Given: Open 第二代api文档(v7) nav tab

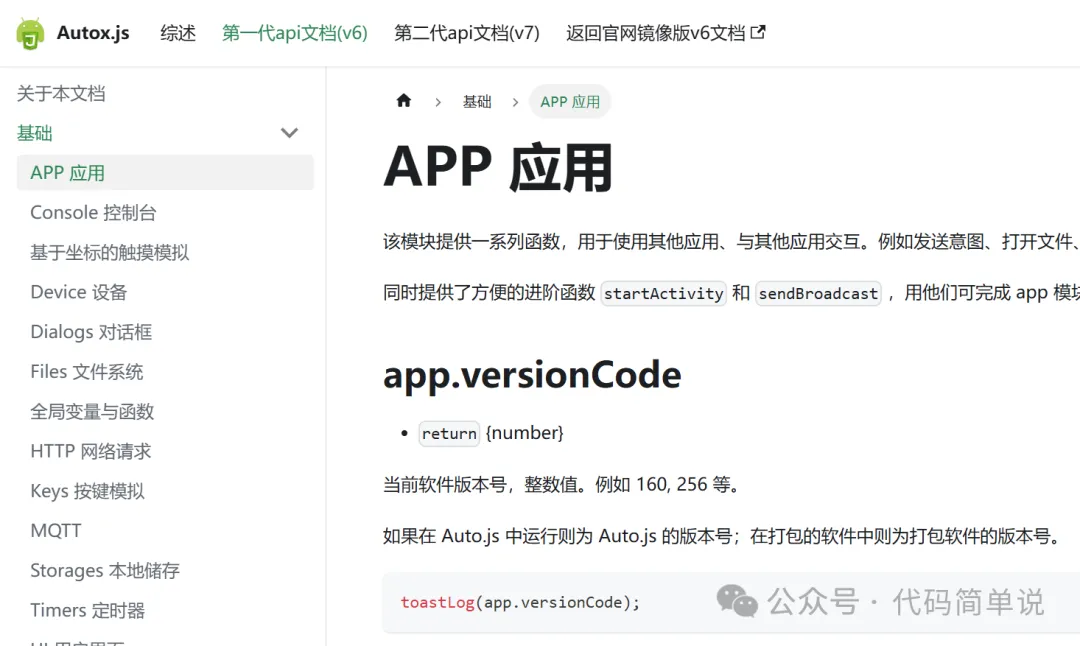Looking at the screenshot, I should [x=467, y=33].
